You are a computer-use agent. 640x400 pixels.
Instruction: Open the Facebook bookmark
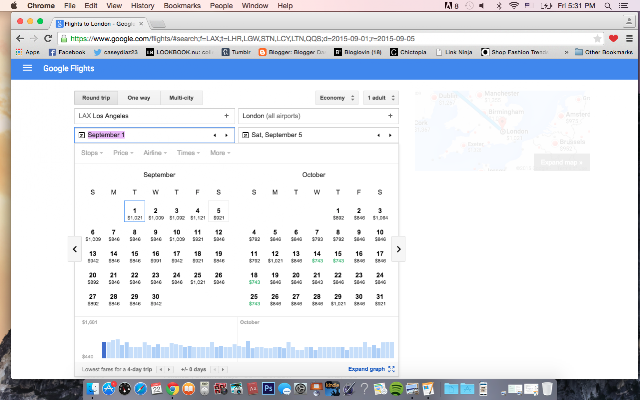(x=67, y=52)
